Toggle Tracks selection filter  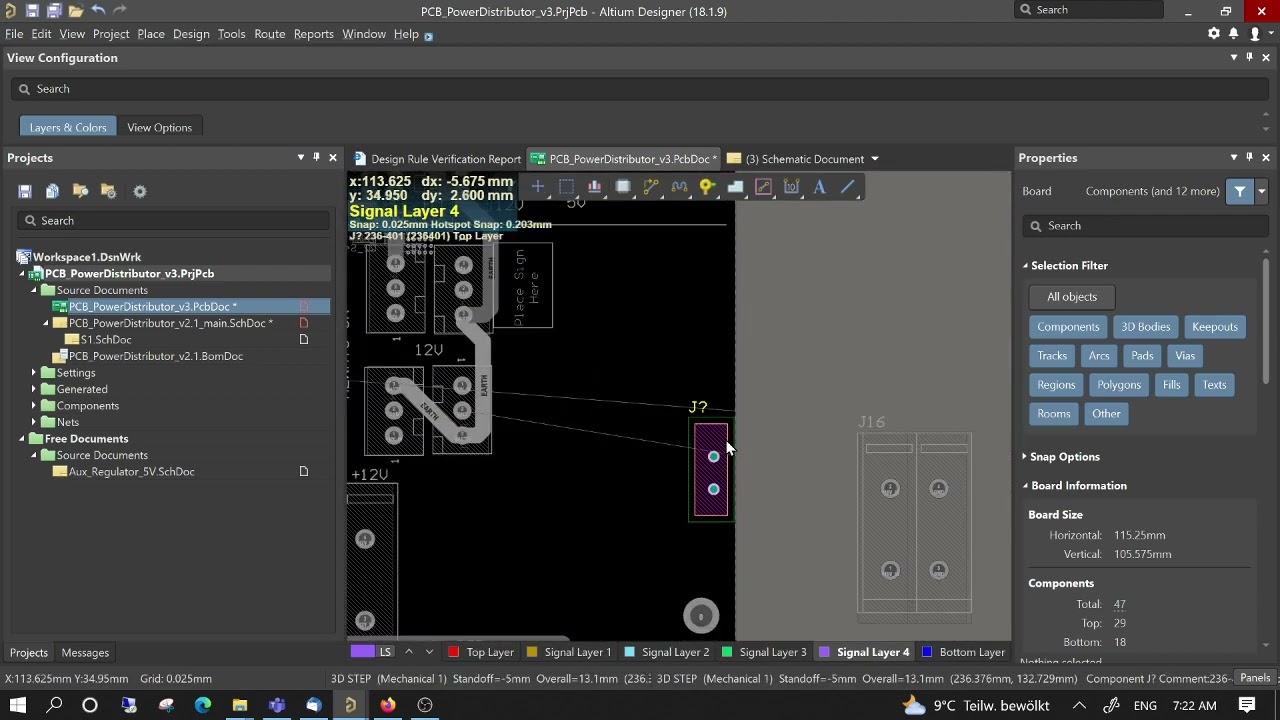click(x=1052, y=356)
